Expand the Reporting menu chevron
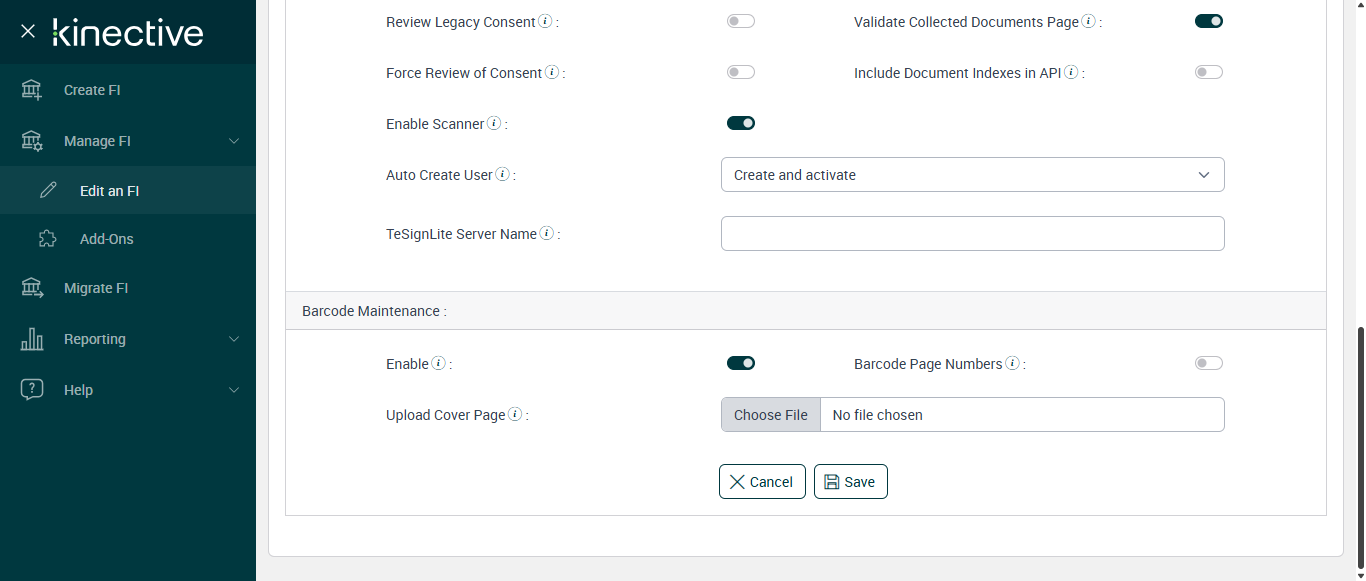 pos(234,339)
